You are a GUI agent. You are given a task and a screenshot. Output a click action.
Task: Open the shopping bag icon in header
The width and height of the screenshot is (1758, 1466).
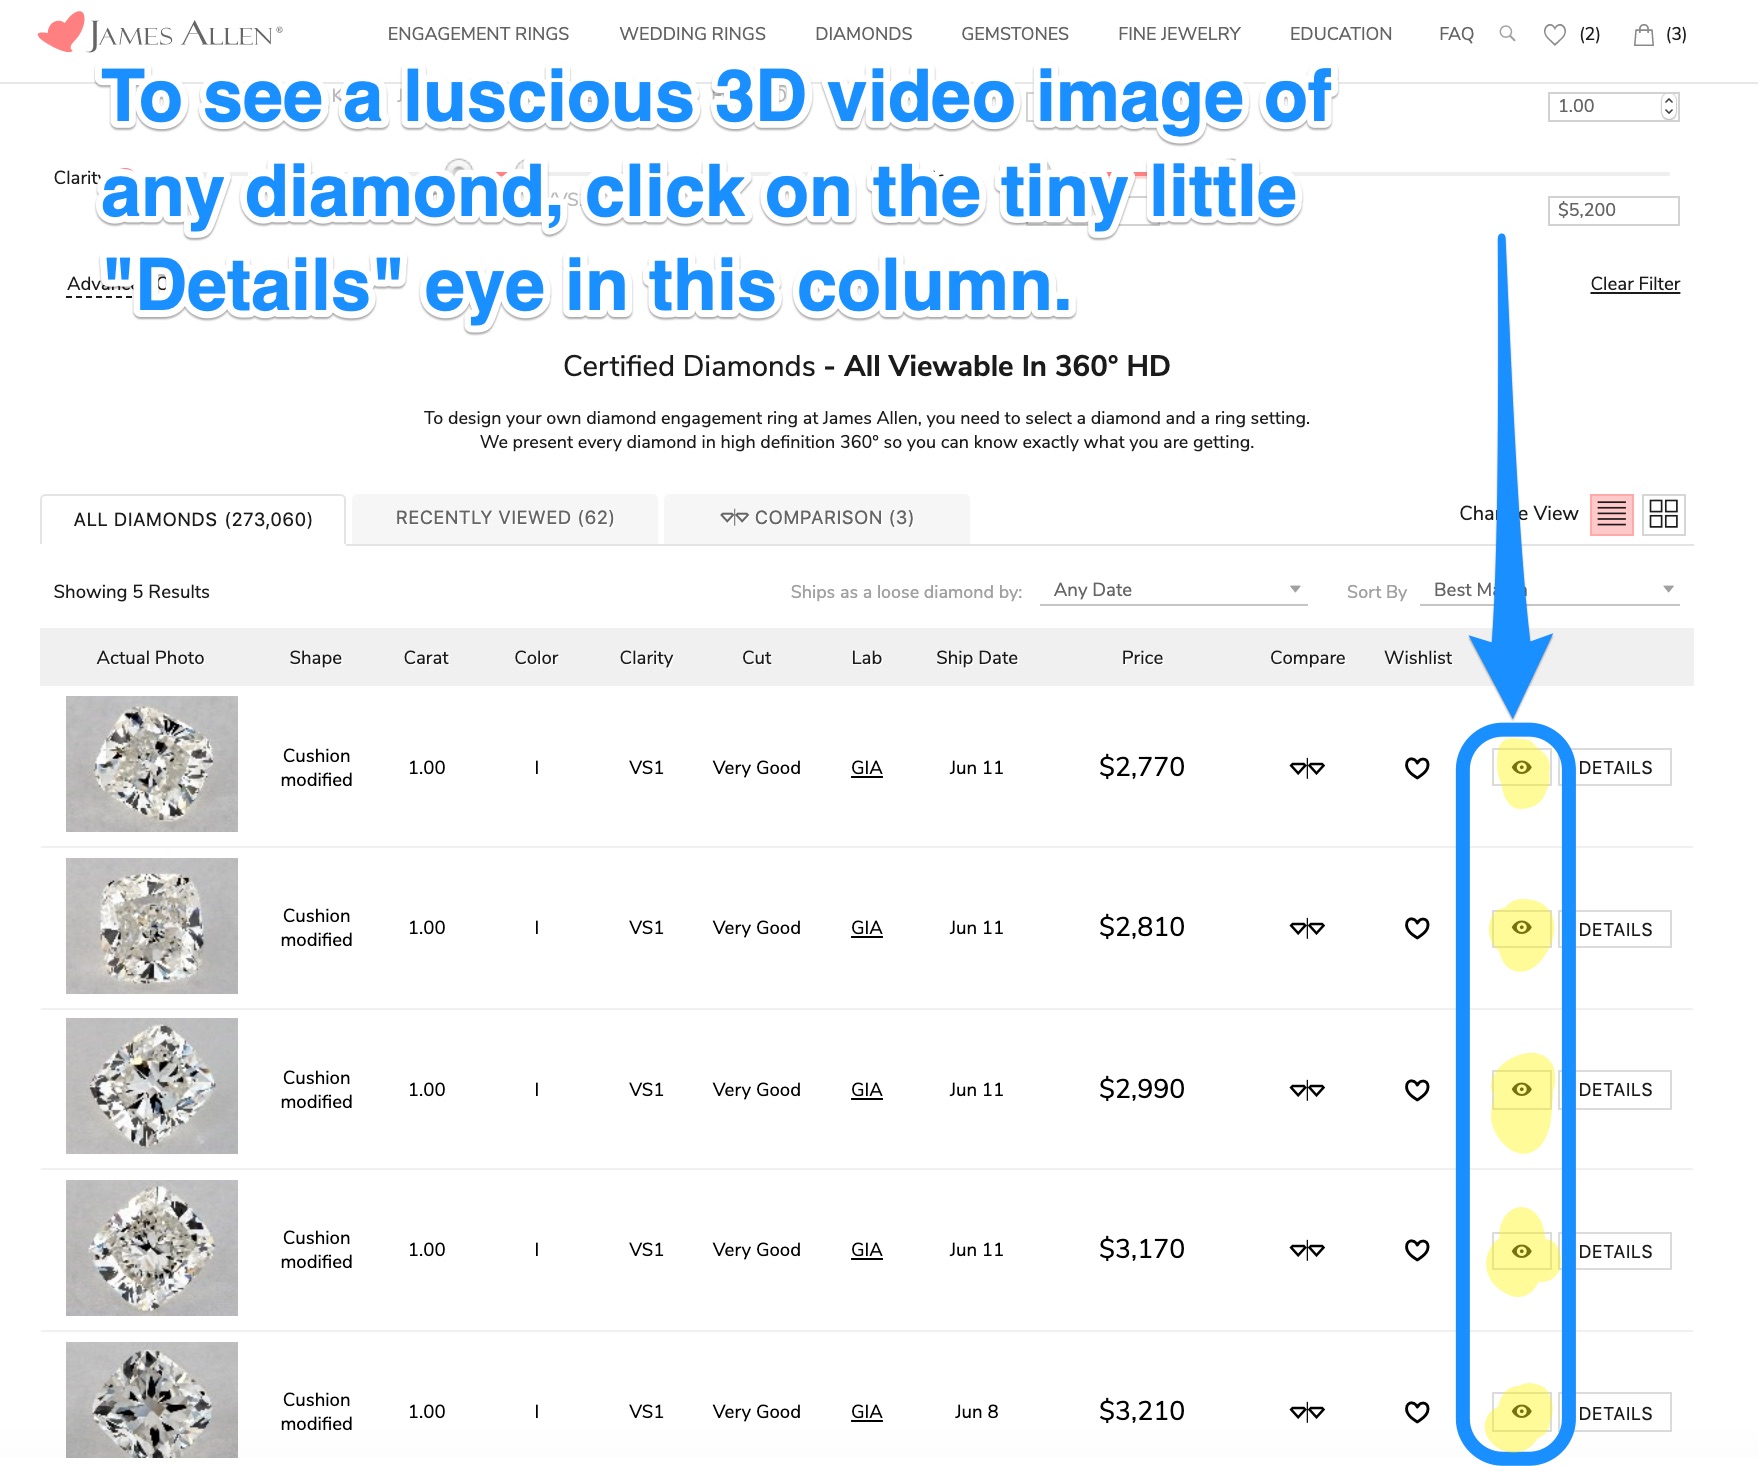point(1643,35)
